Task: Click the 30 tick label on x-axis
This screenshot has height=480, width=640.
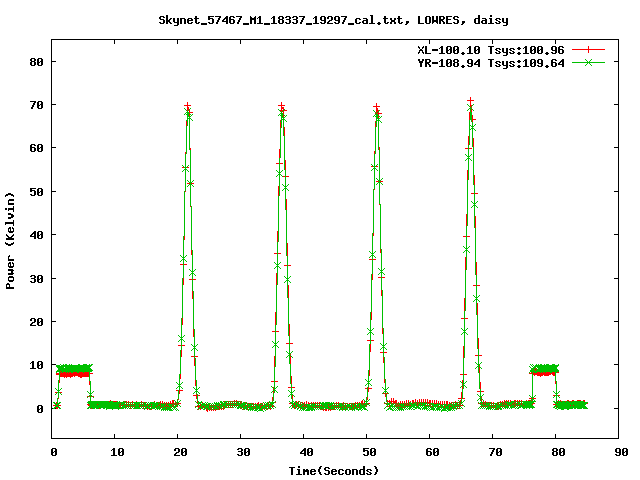Action: [x=242, y=452]
